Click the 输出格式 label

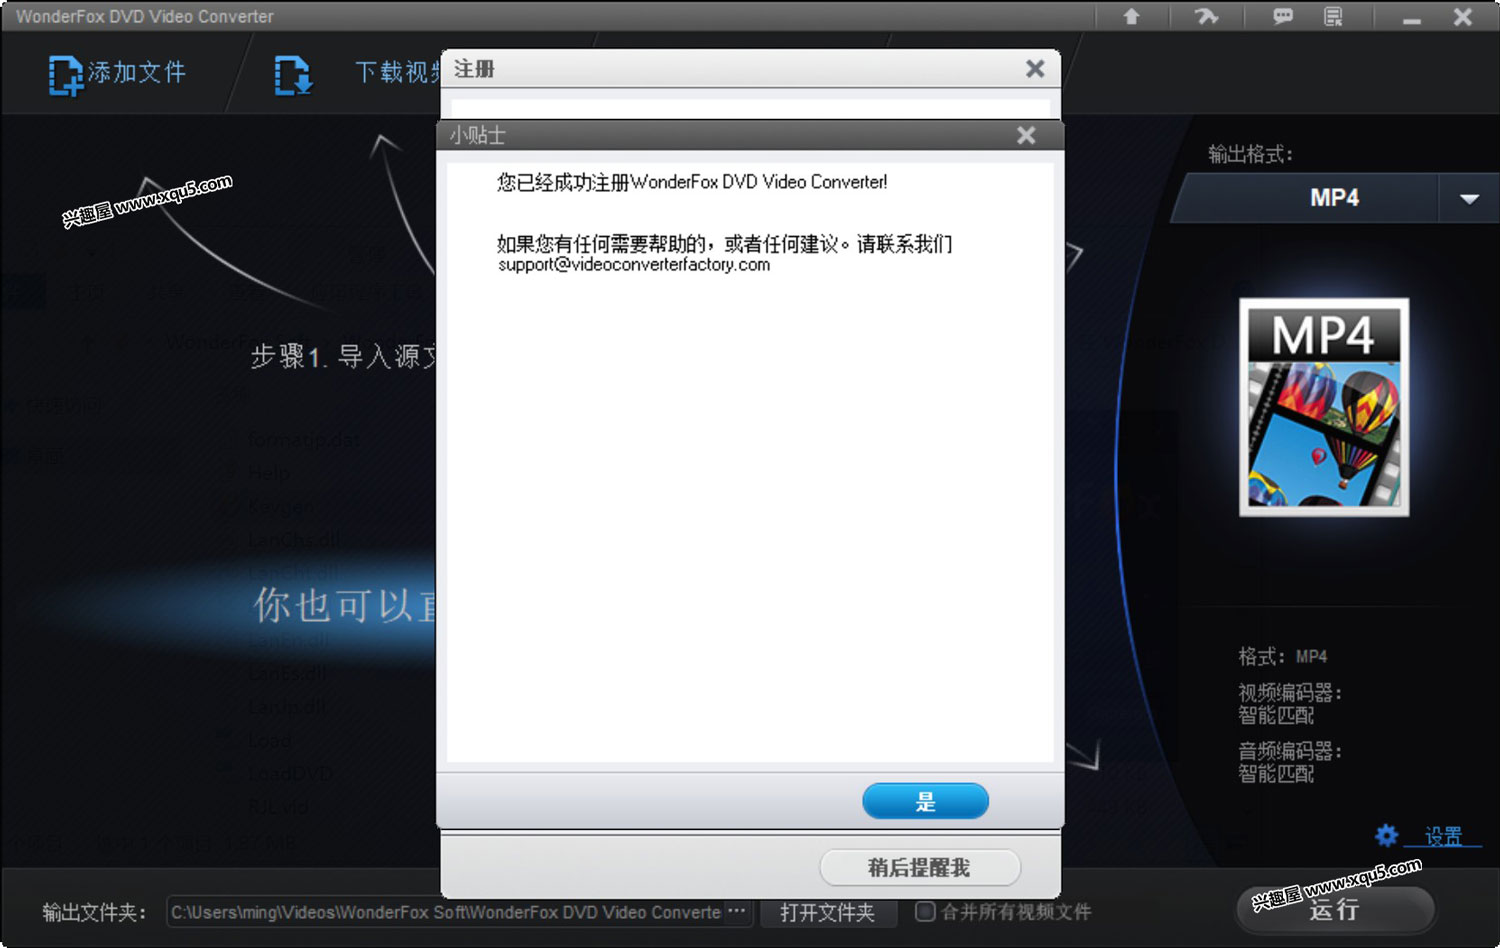click(x=1250, y=154)
